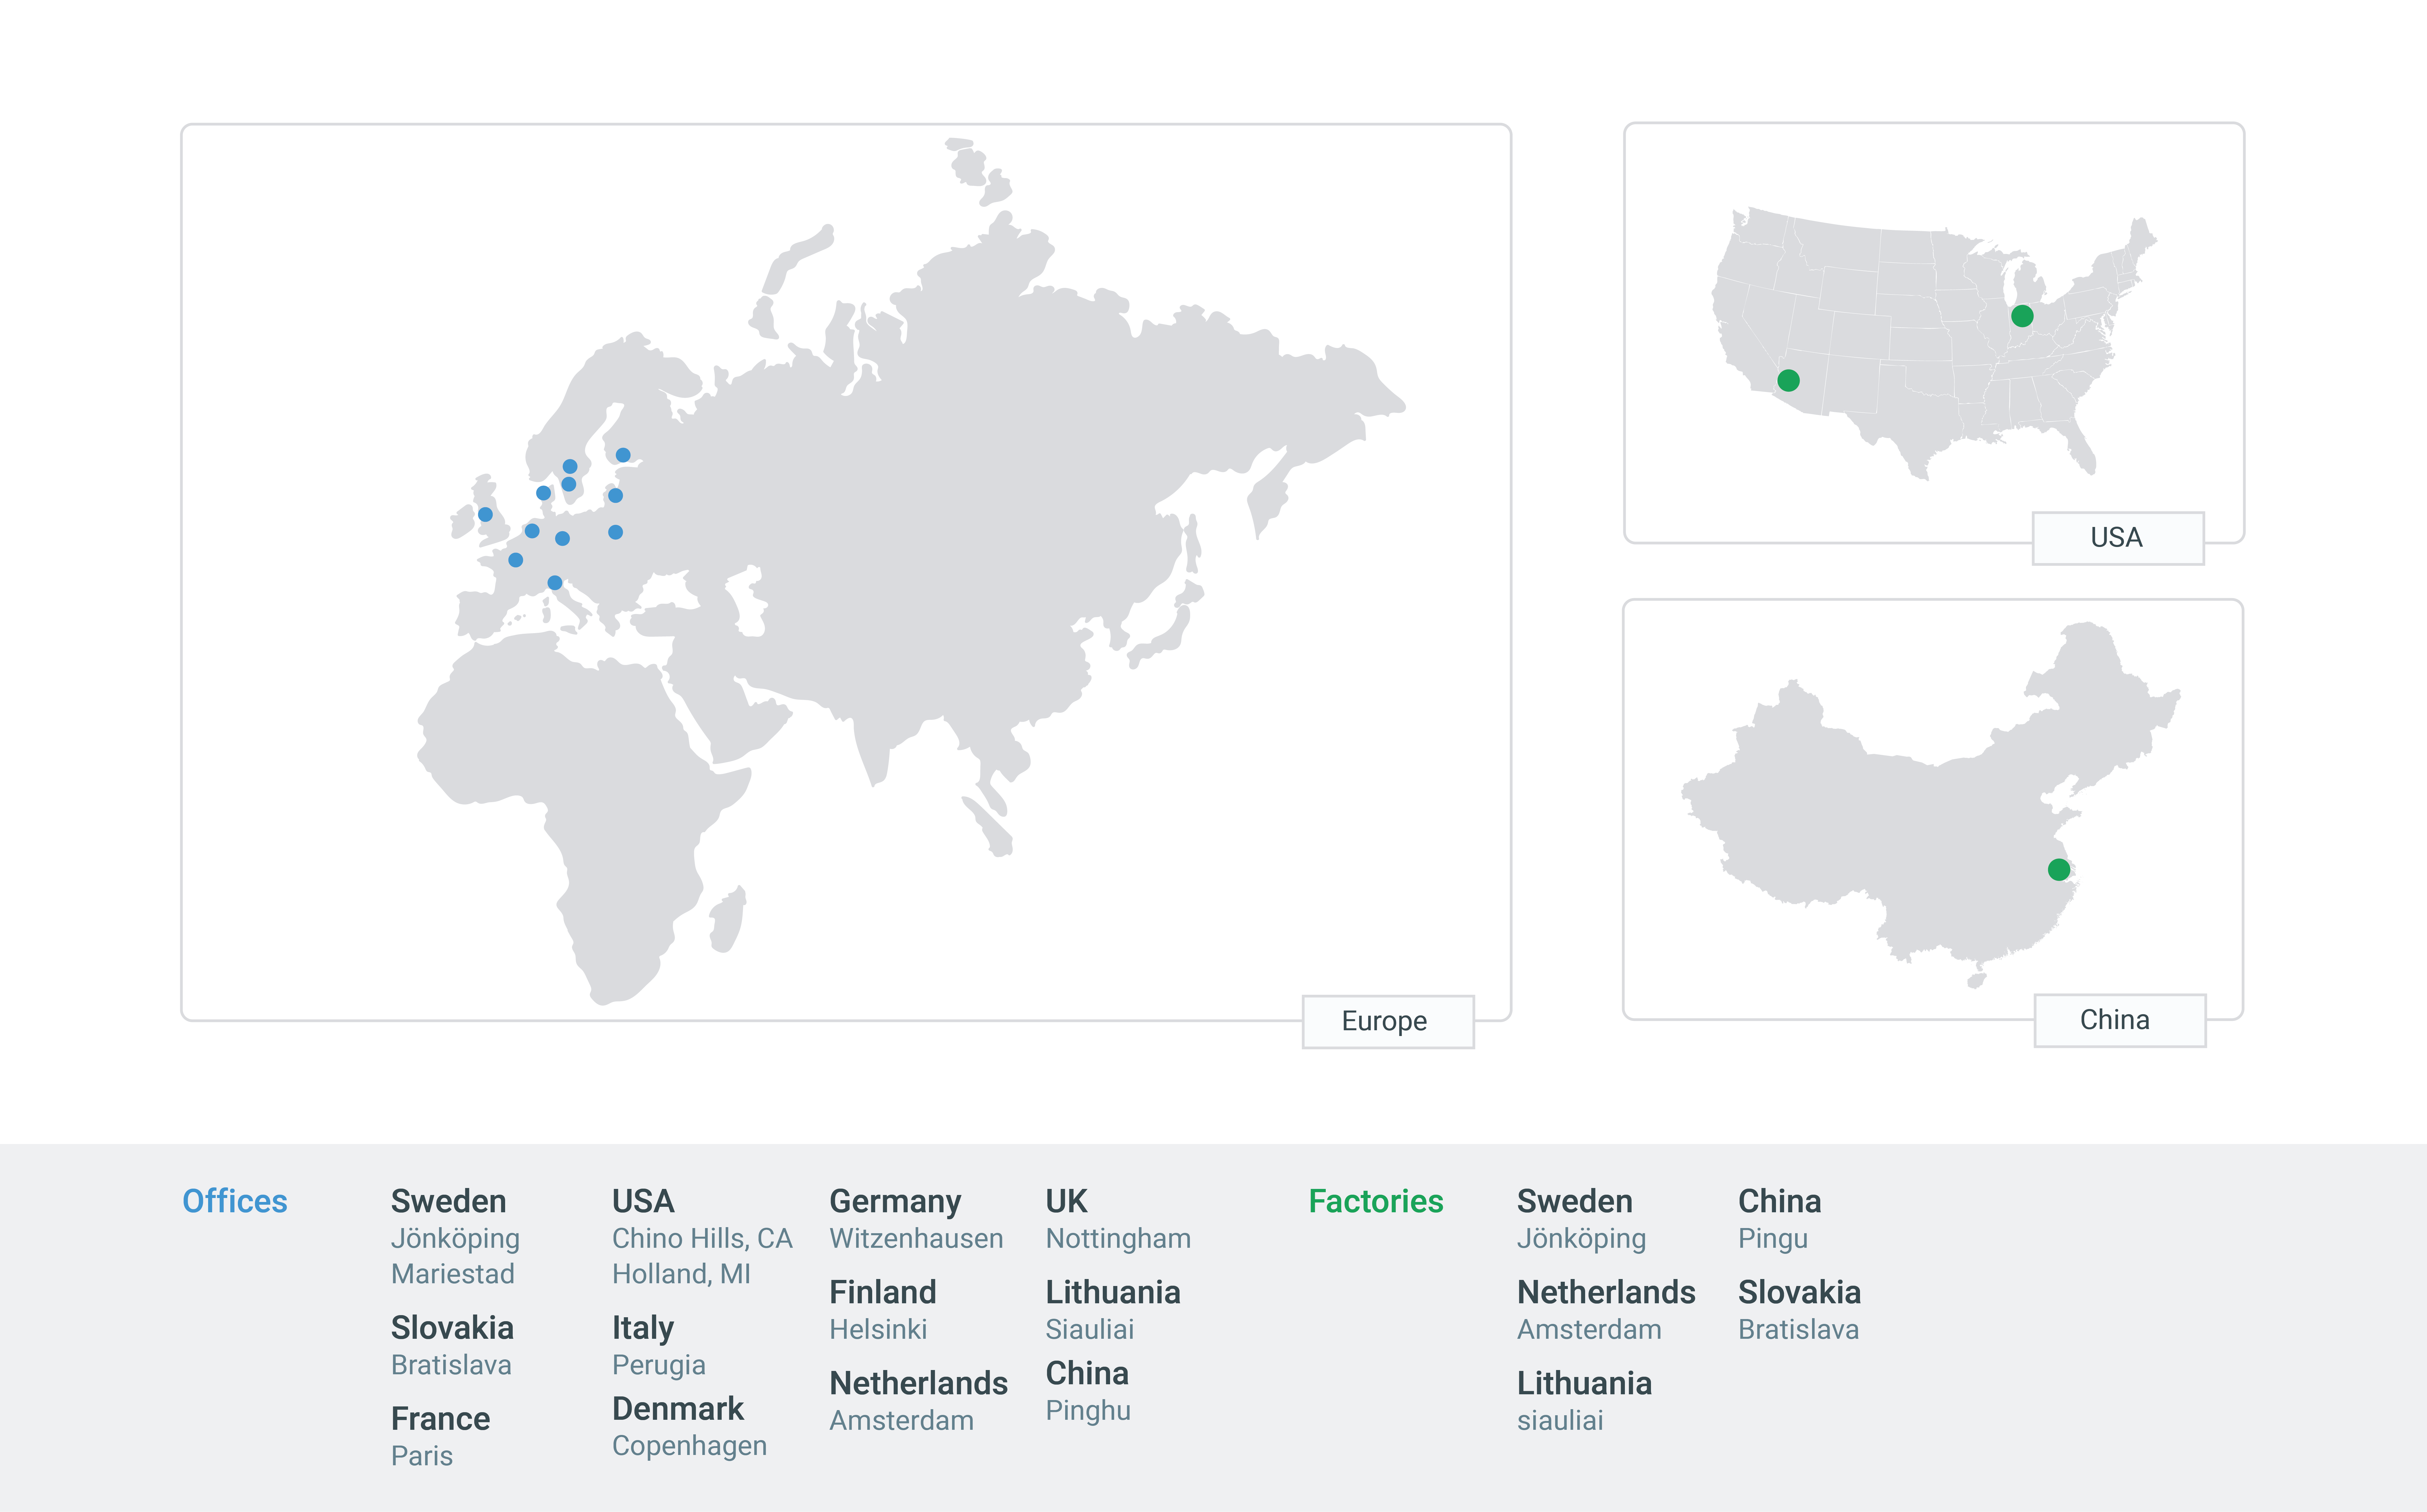Click the green Factories heading
Image resolution: width=2427 pixels, height=1512 pixels.
pyautogui.click(x=1376, y=1201)
